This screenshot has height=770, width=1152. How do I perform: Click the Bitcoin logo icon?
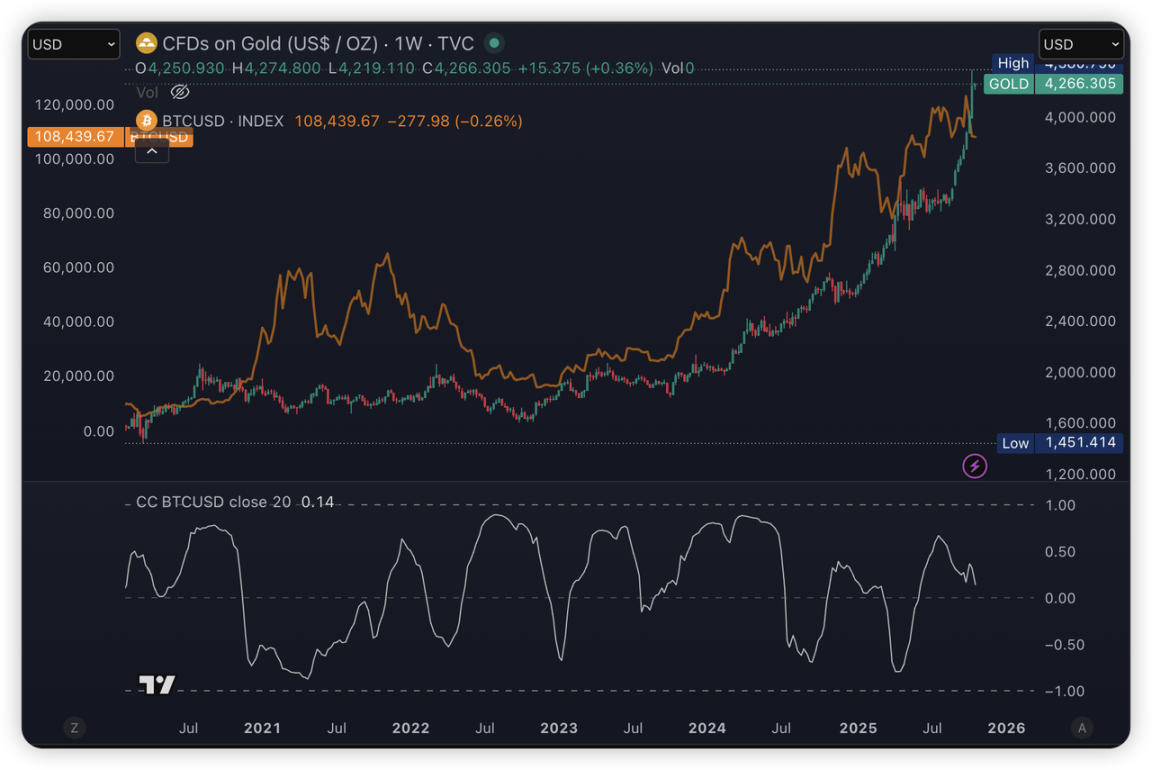147,121
